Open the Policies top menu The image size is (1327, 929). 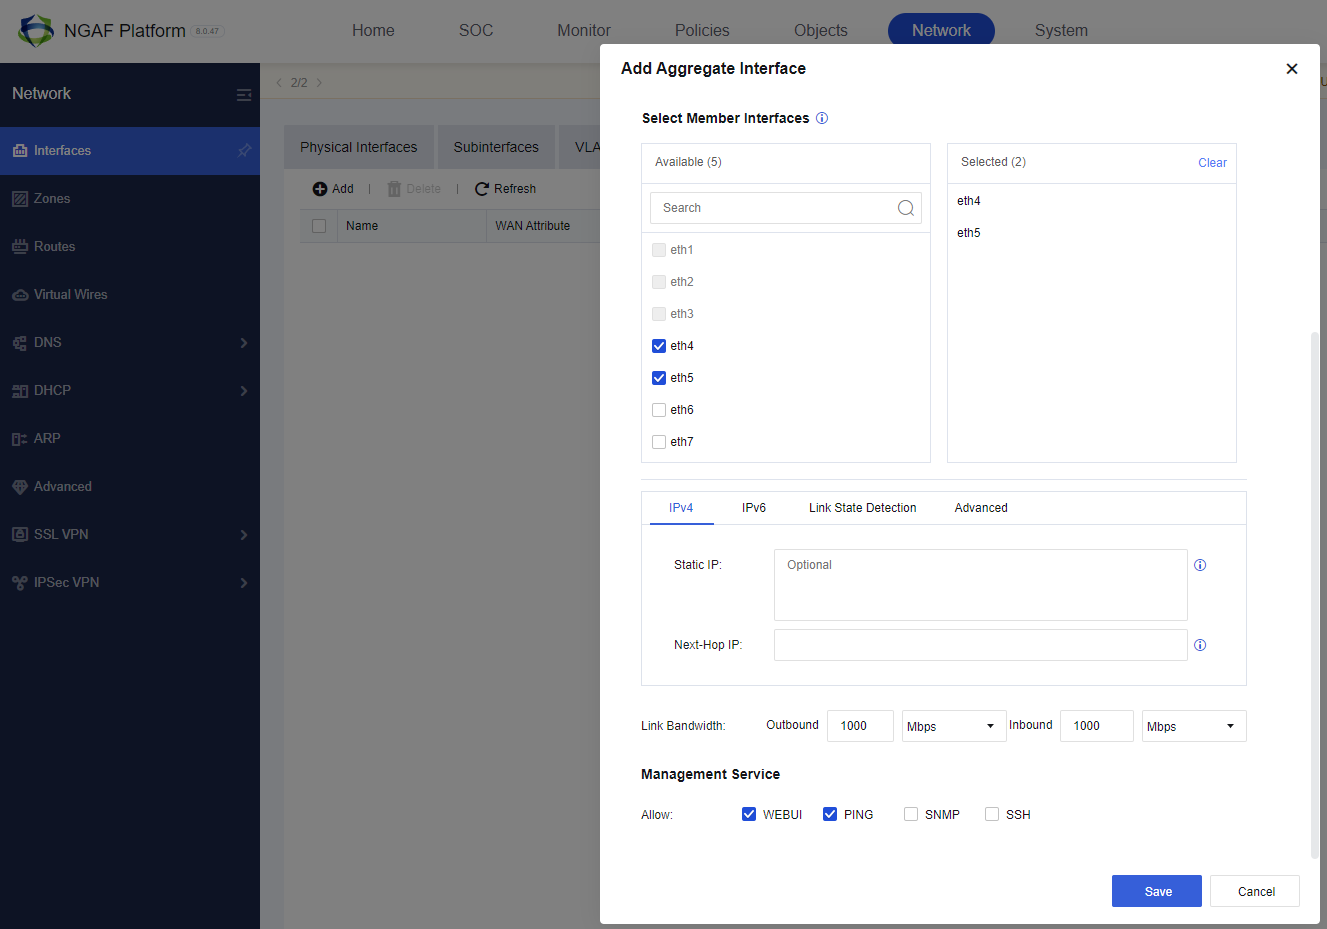tap(702, 31)
